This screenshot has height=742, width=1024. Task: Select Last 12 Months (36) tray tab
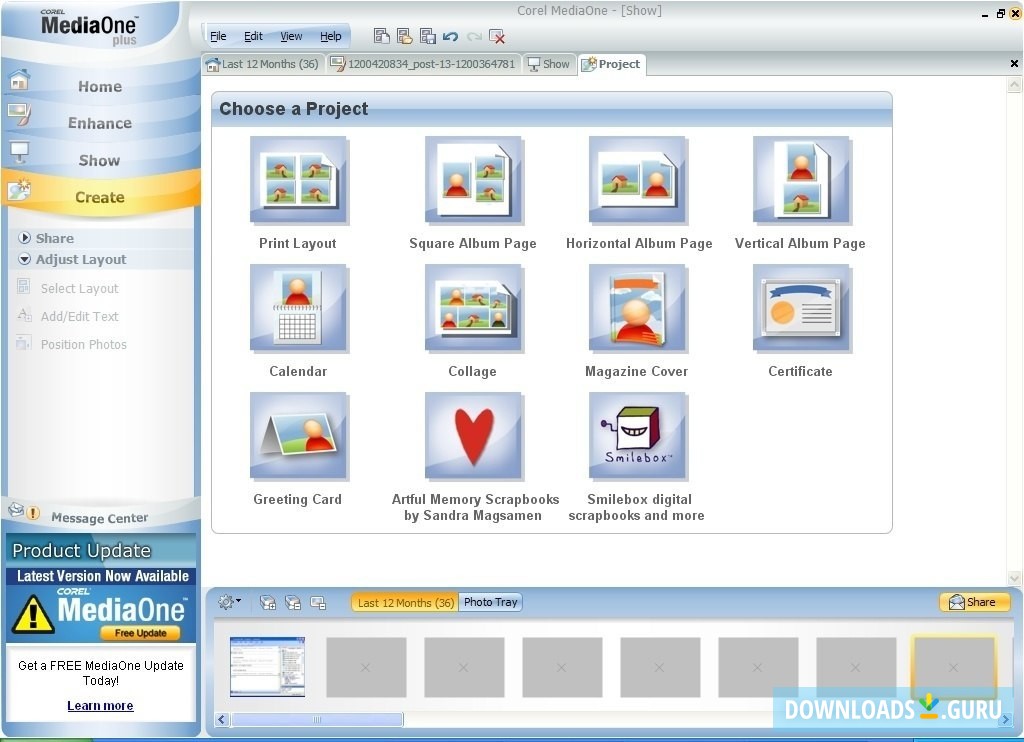click(x=405, y=602)
